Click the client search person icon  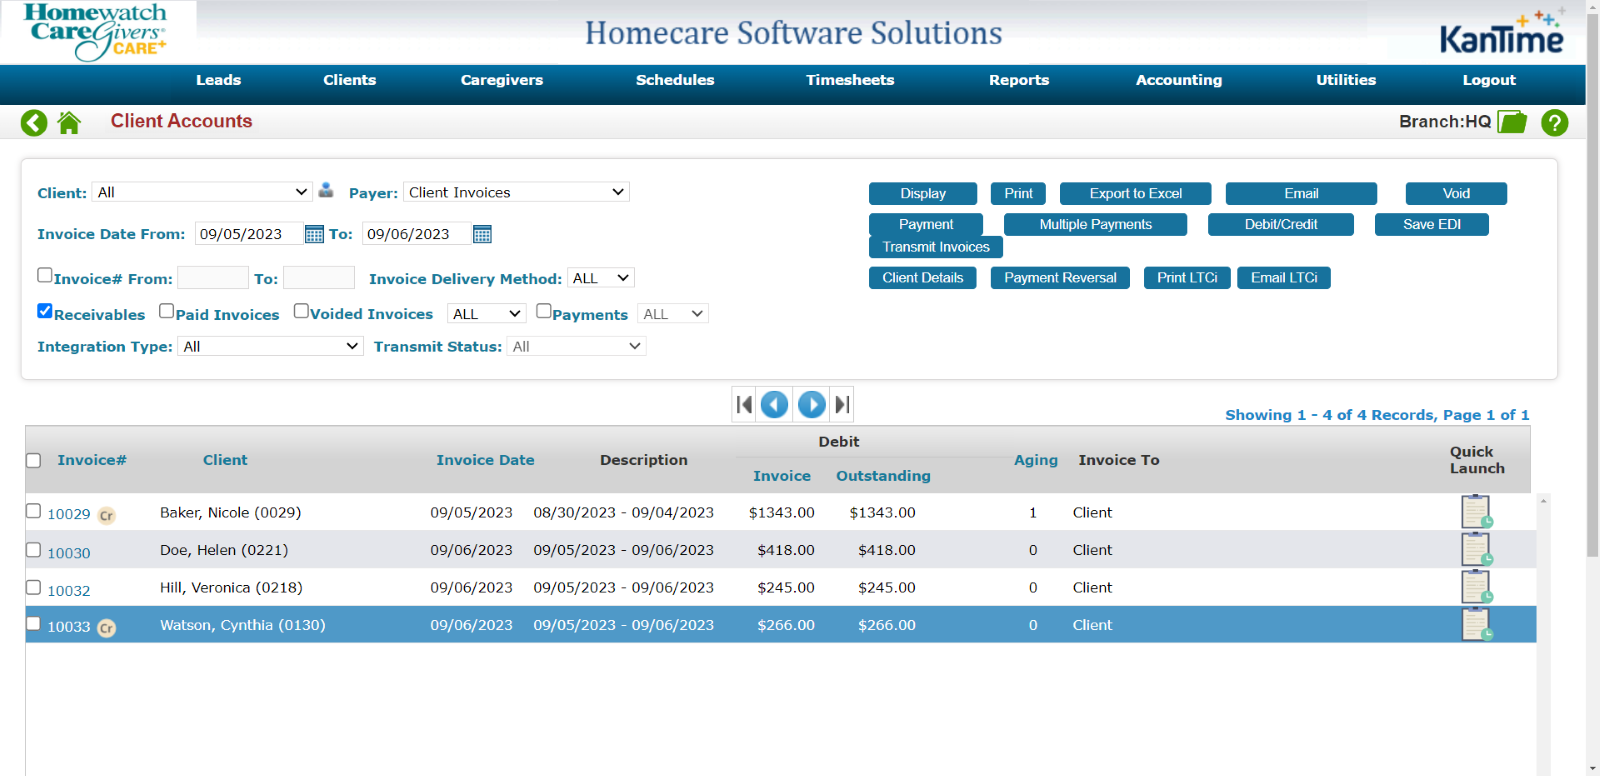coord(326,190)
